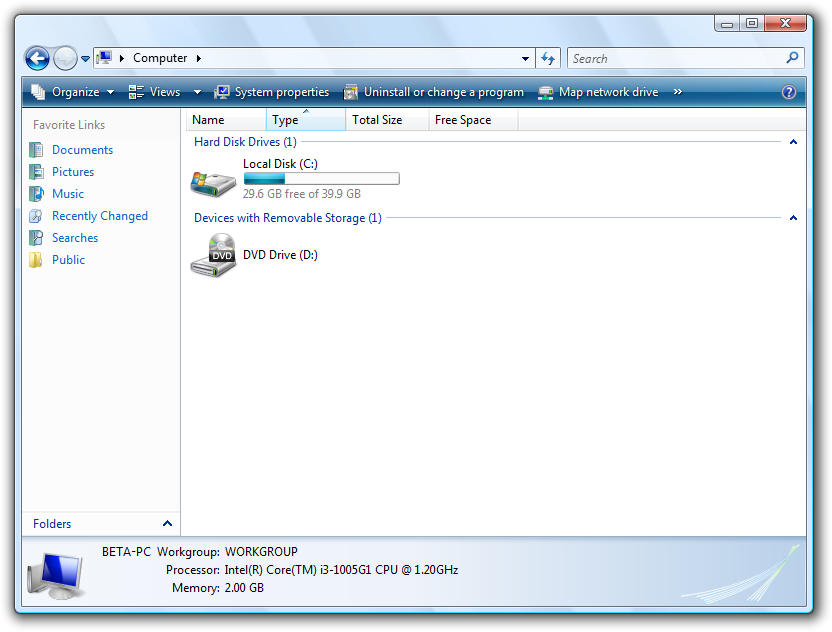Collapse Devices with Removable Storage group
The height and width of the screenshot is (632, 832).
793,218
